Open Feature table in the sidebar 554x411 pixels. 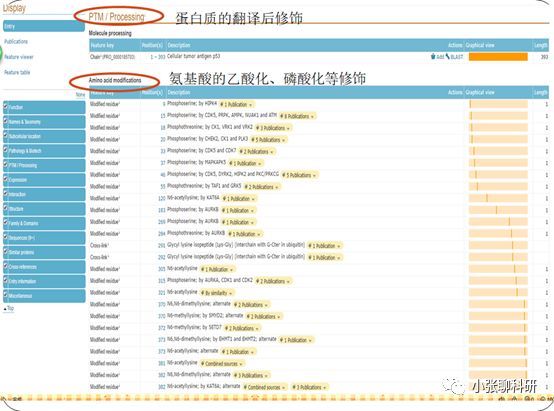click(17, 72)
